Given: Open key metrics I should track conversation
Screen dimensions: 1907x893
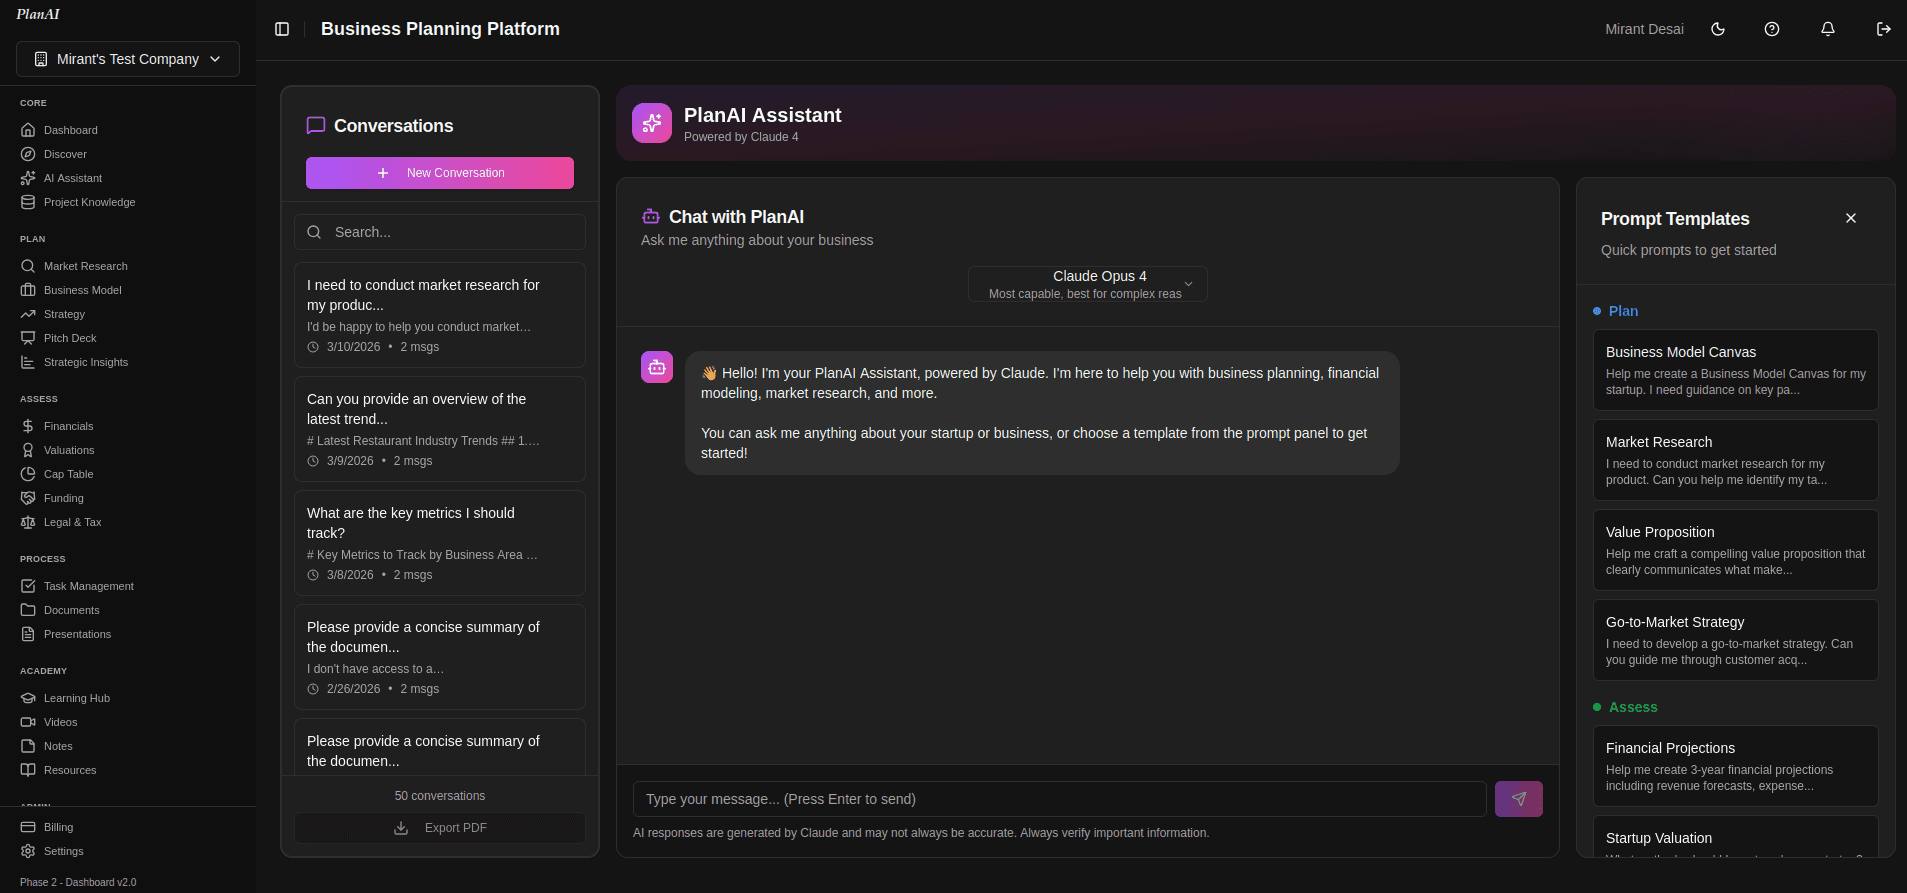Looking at the screenshot, I should pyautogui.click(x=440, y=543).
